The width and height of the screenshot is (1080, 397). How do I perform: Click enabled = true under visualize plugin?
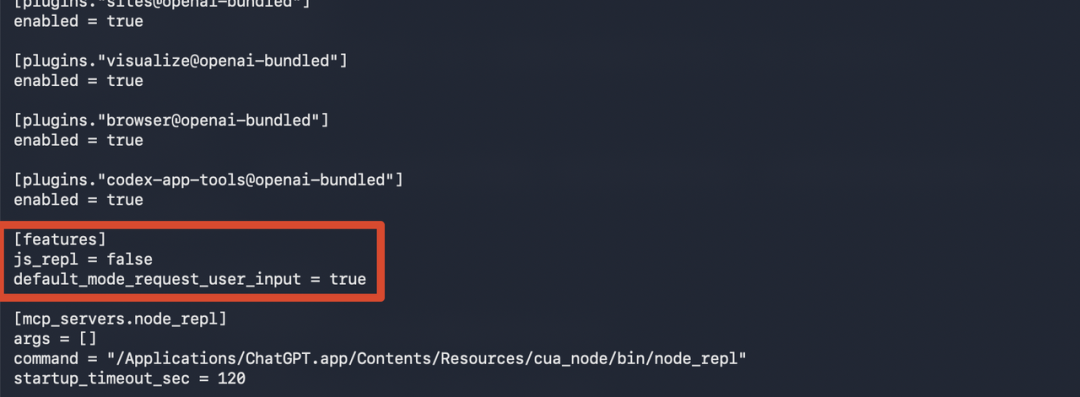pyautogui.click(x=79, y=81)
